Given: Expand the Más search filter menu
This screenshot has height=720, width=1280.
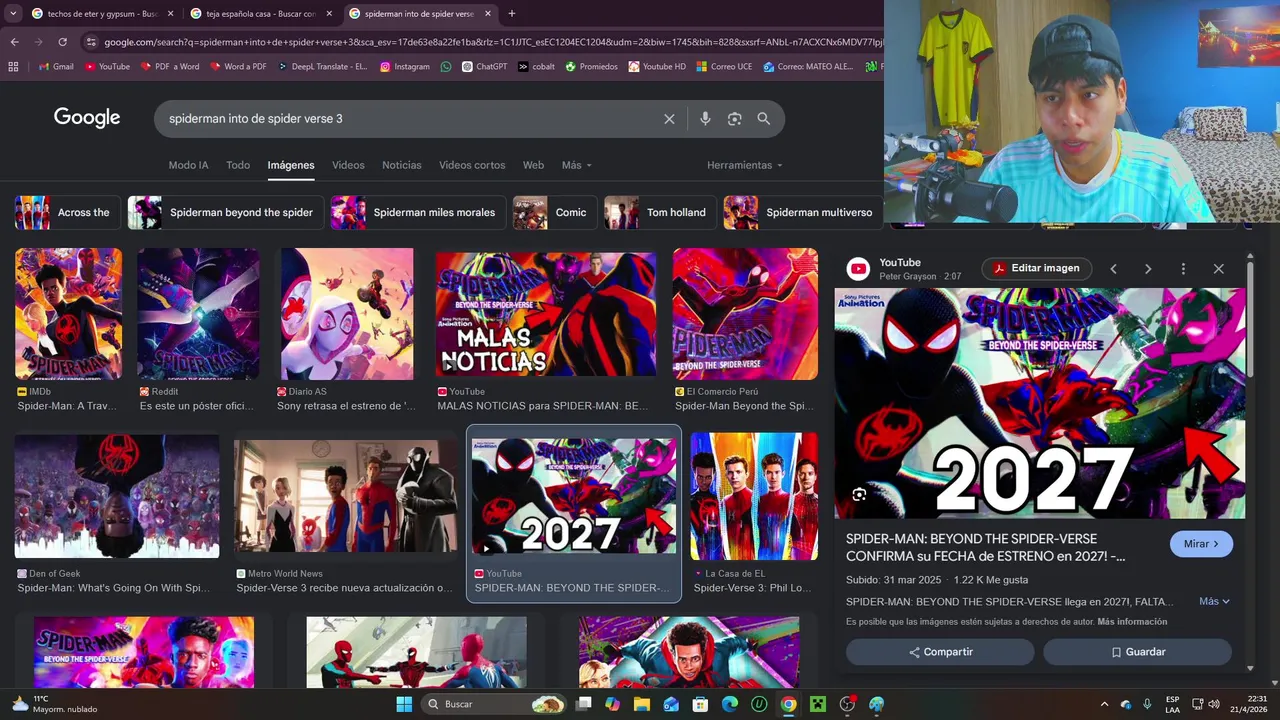Looking at the screenshot, I should [x=577, y=165].
